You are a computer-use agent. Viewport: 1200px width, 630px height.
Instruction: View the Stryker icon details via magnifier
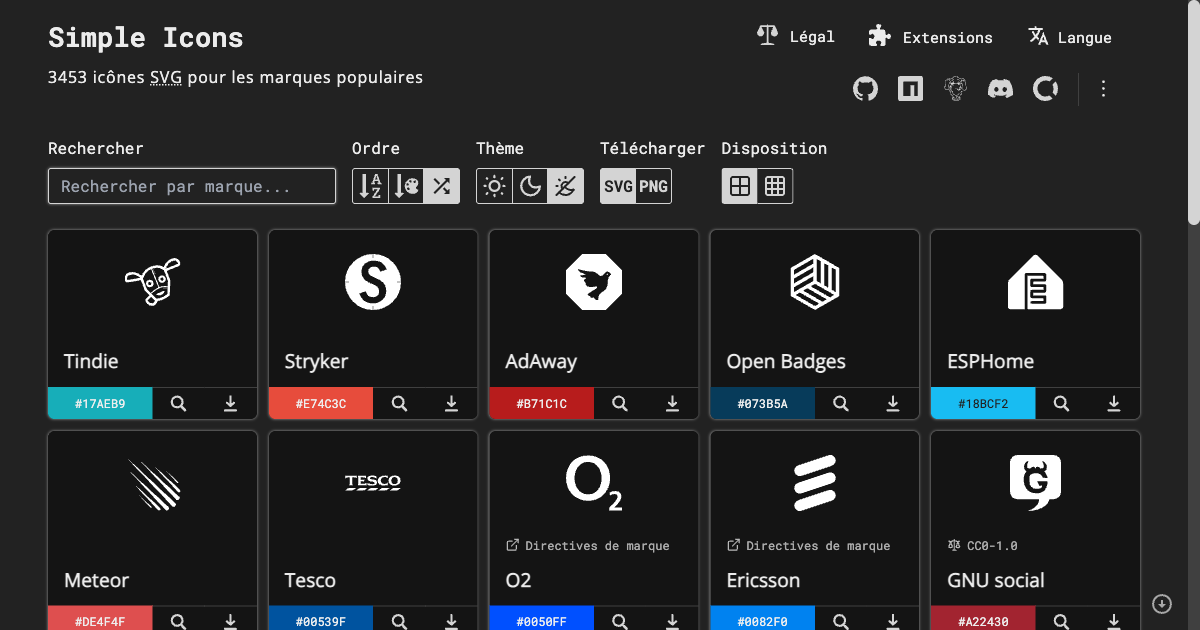click(399, 404)
